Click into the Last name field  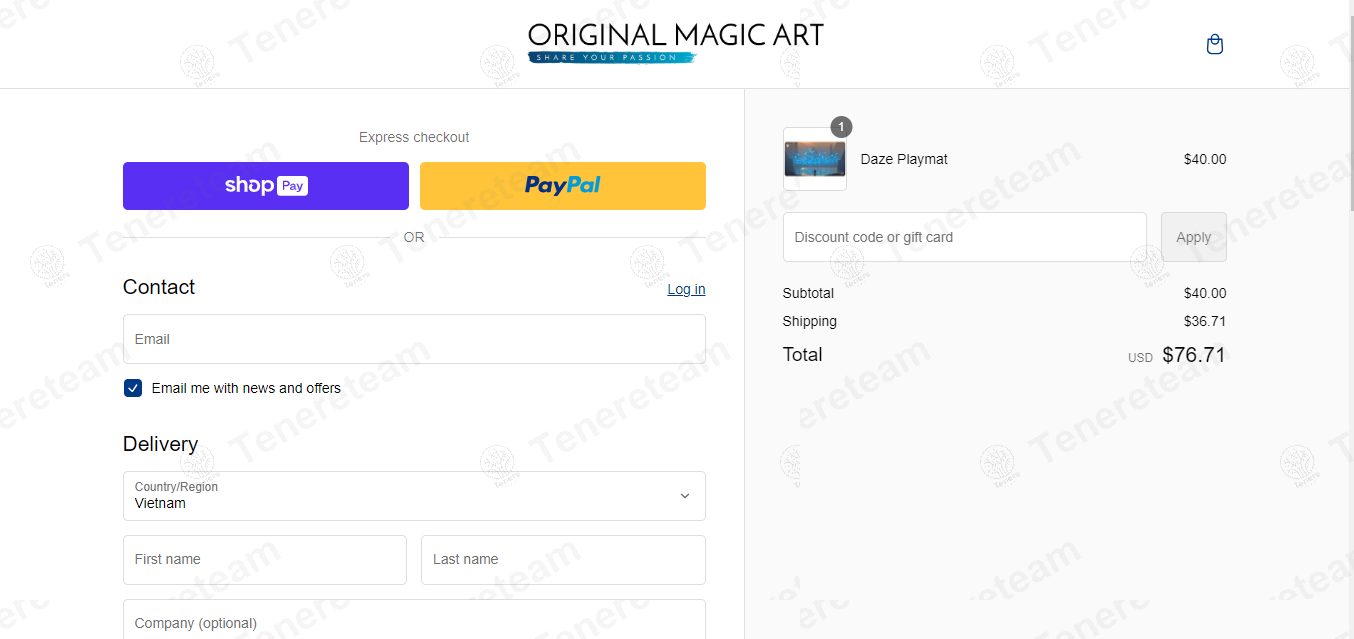[563, 560]
